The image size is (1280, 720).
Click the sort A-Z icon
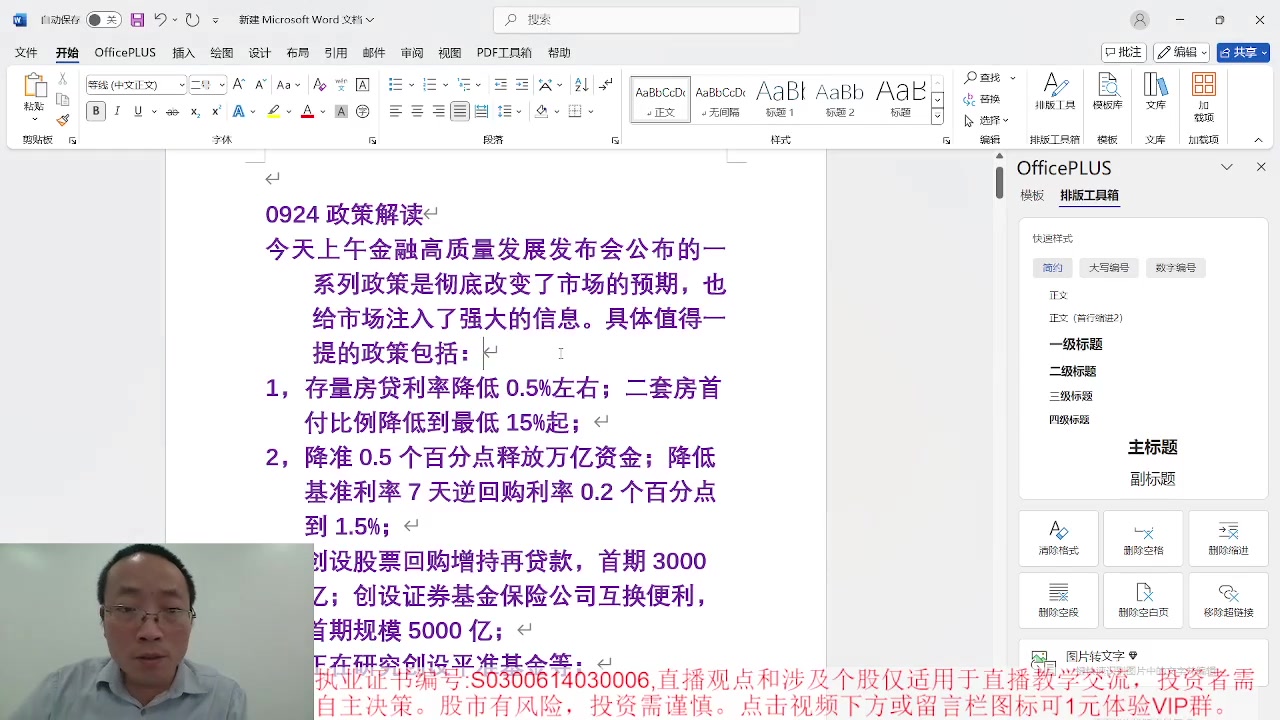click(582, 85)
